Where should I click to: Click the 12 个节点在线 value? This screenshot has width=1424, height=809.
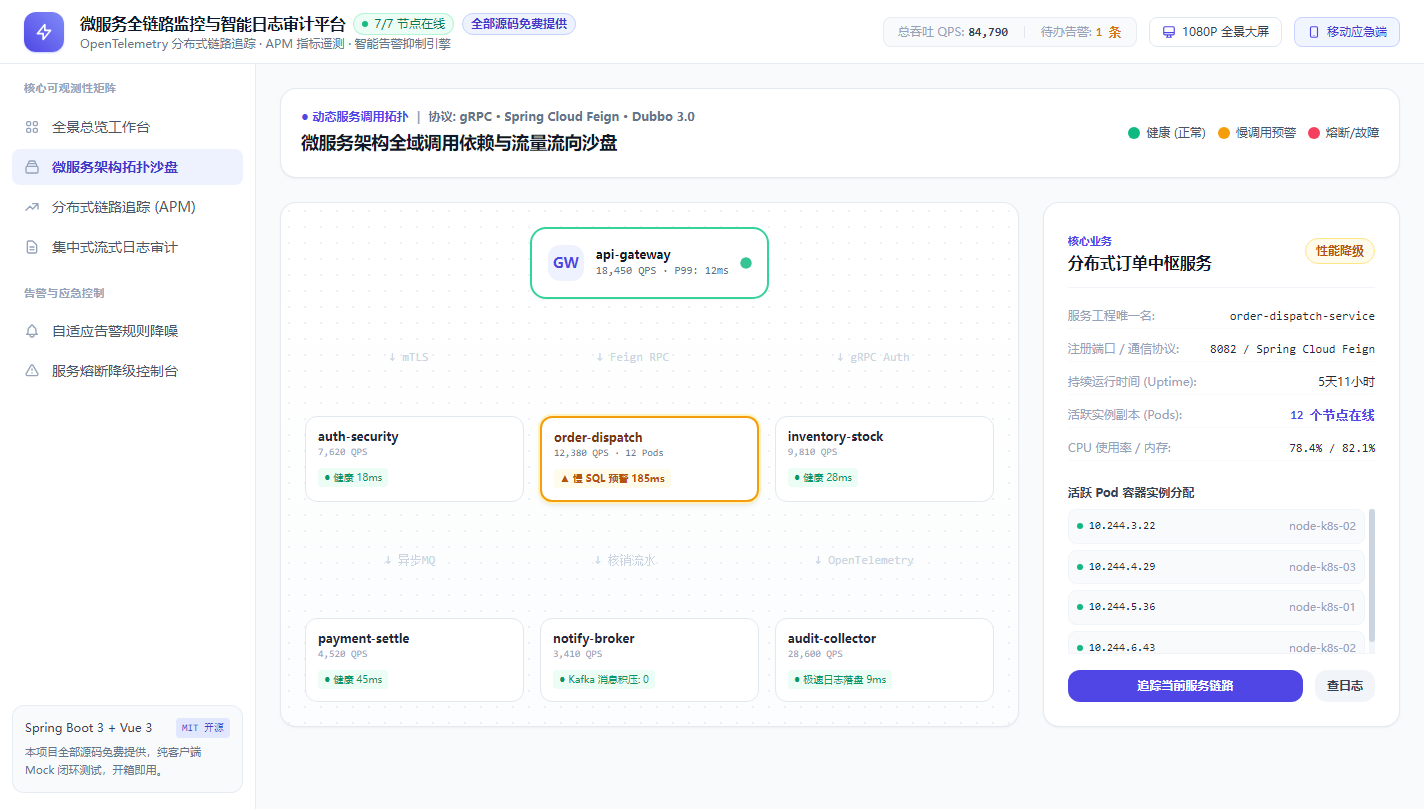pyautogui.click(x=1332, y=415)
